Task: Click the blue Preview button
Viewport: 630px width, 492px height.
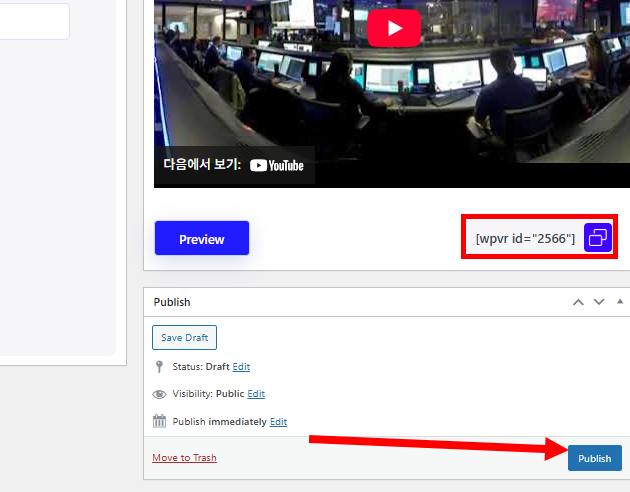Action: [202, 238]
